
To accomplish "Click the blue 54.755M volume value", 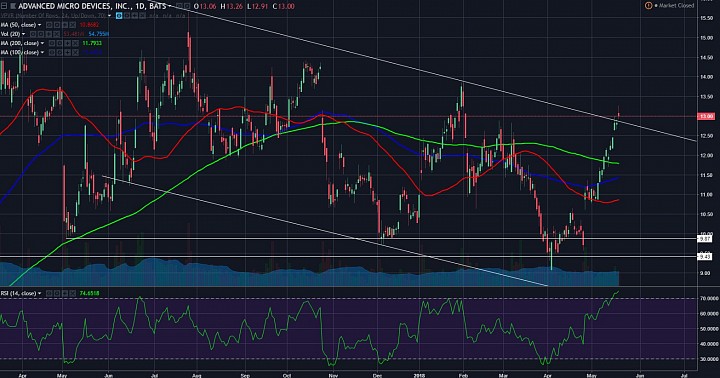I will click(x=99, y=34).
